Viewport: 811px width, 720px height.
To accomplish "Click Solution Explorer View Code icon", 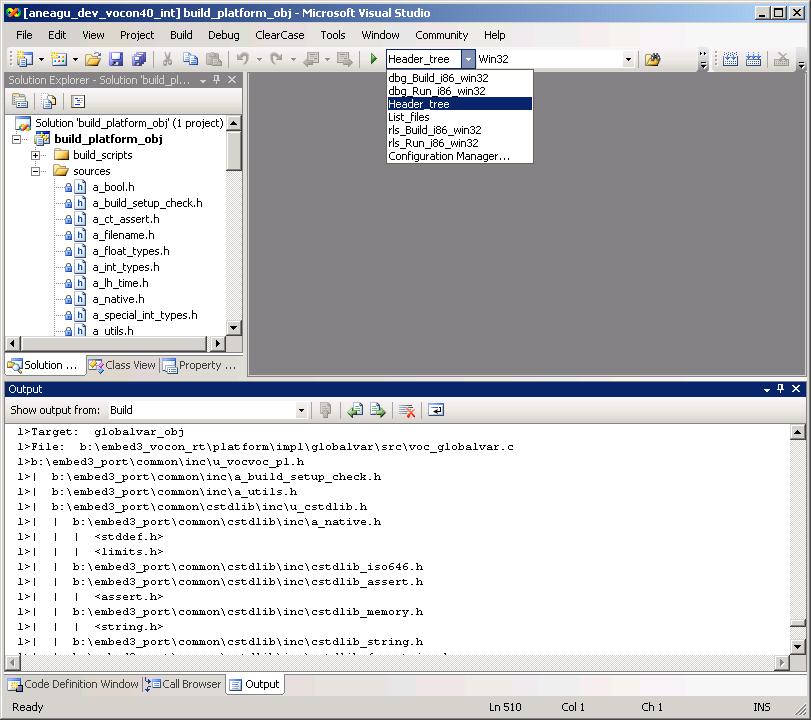I will (x=78, y=101).
